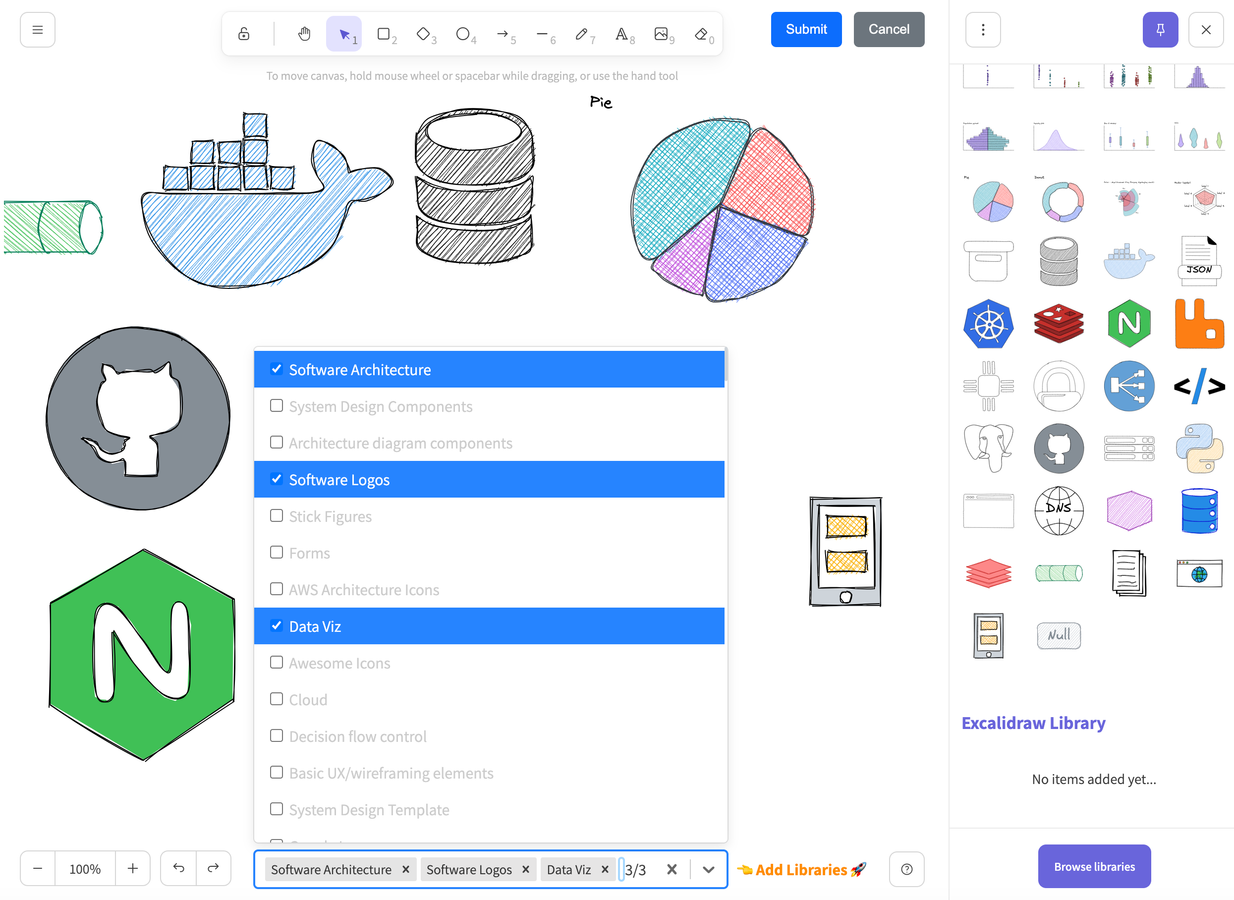Open the hamburger main menu
The image size is (1234, 900).
pos(38,30)
